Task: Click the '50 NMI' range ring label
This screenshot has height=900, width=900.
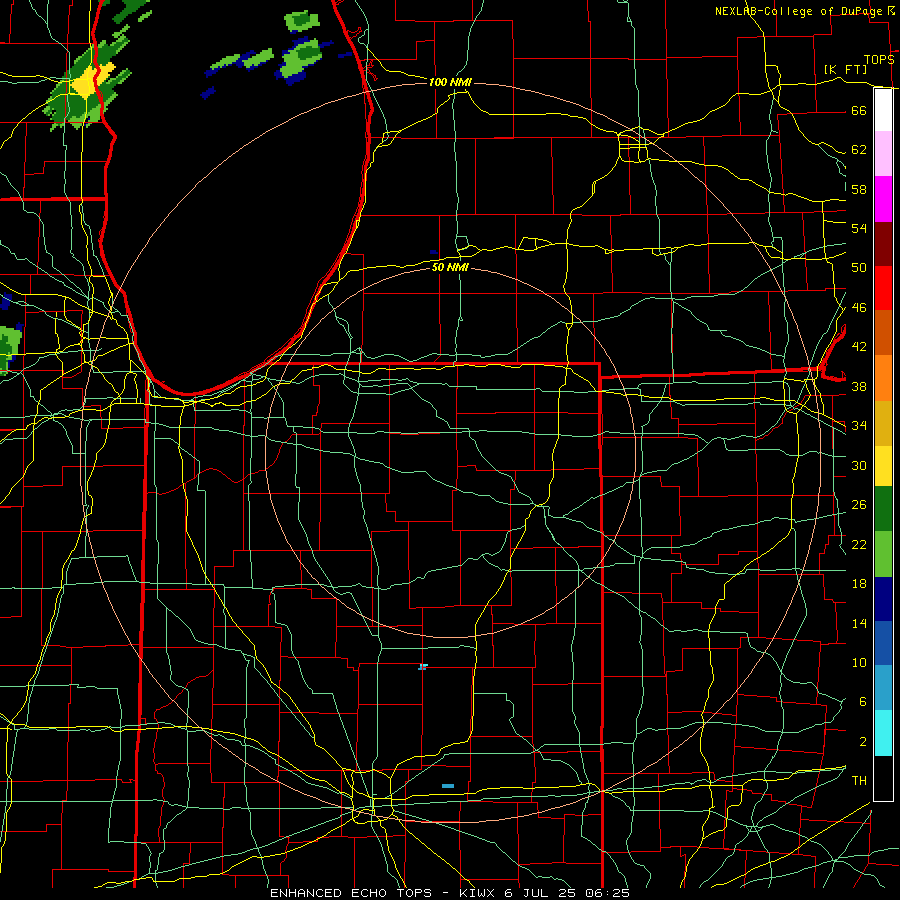Action: [x=450, y=267]
